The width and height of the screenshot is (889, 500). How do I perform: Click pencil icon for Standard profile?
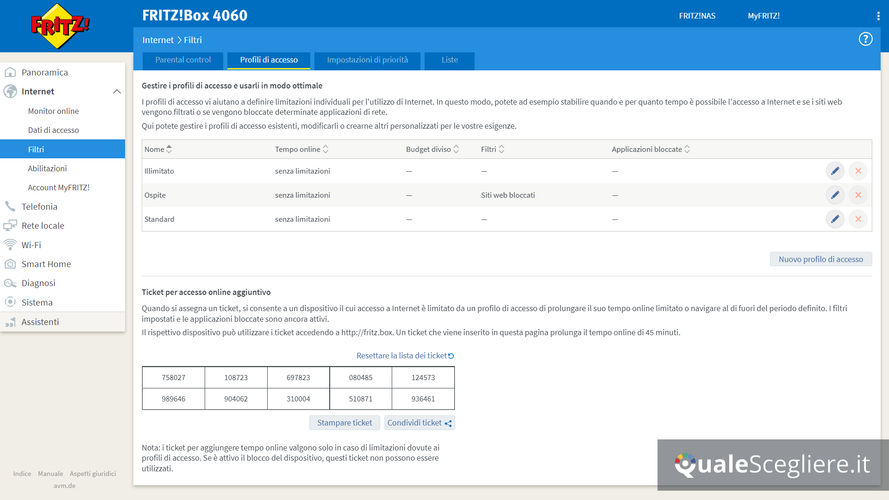(835, 219)
